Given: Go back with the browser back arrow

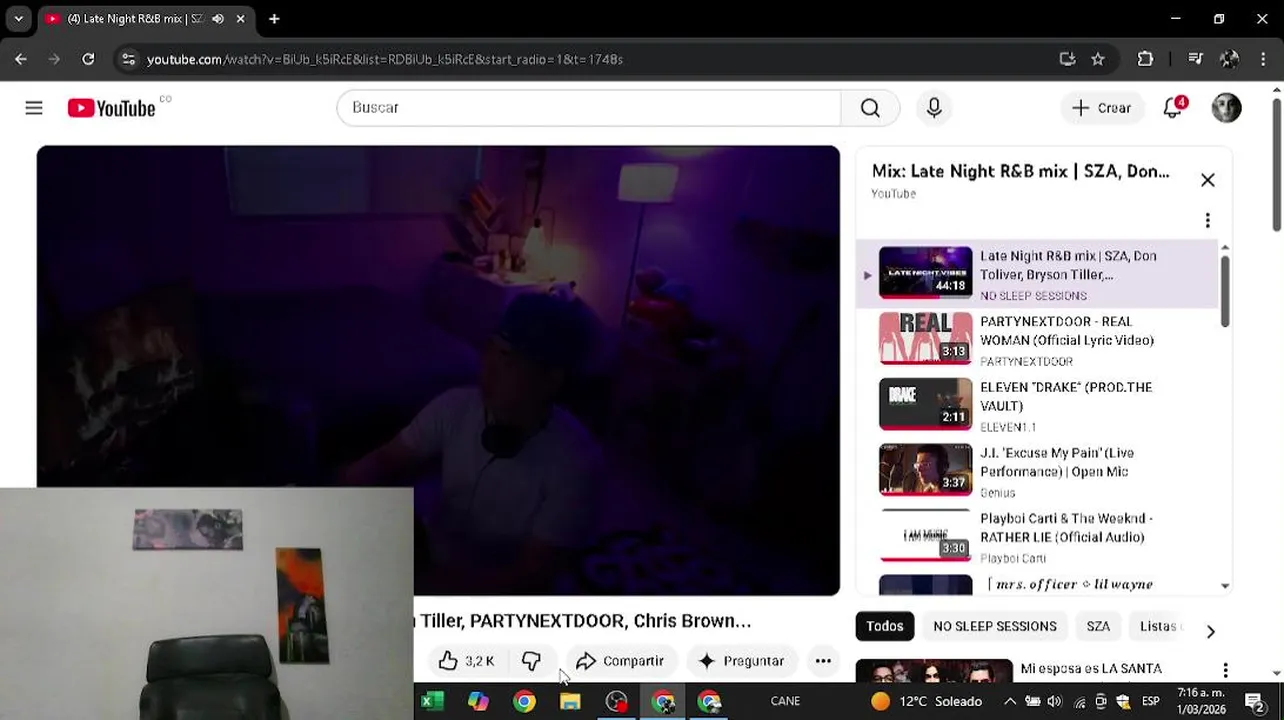Looking at the screenshot, I should click(21, 59).
